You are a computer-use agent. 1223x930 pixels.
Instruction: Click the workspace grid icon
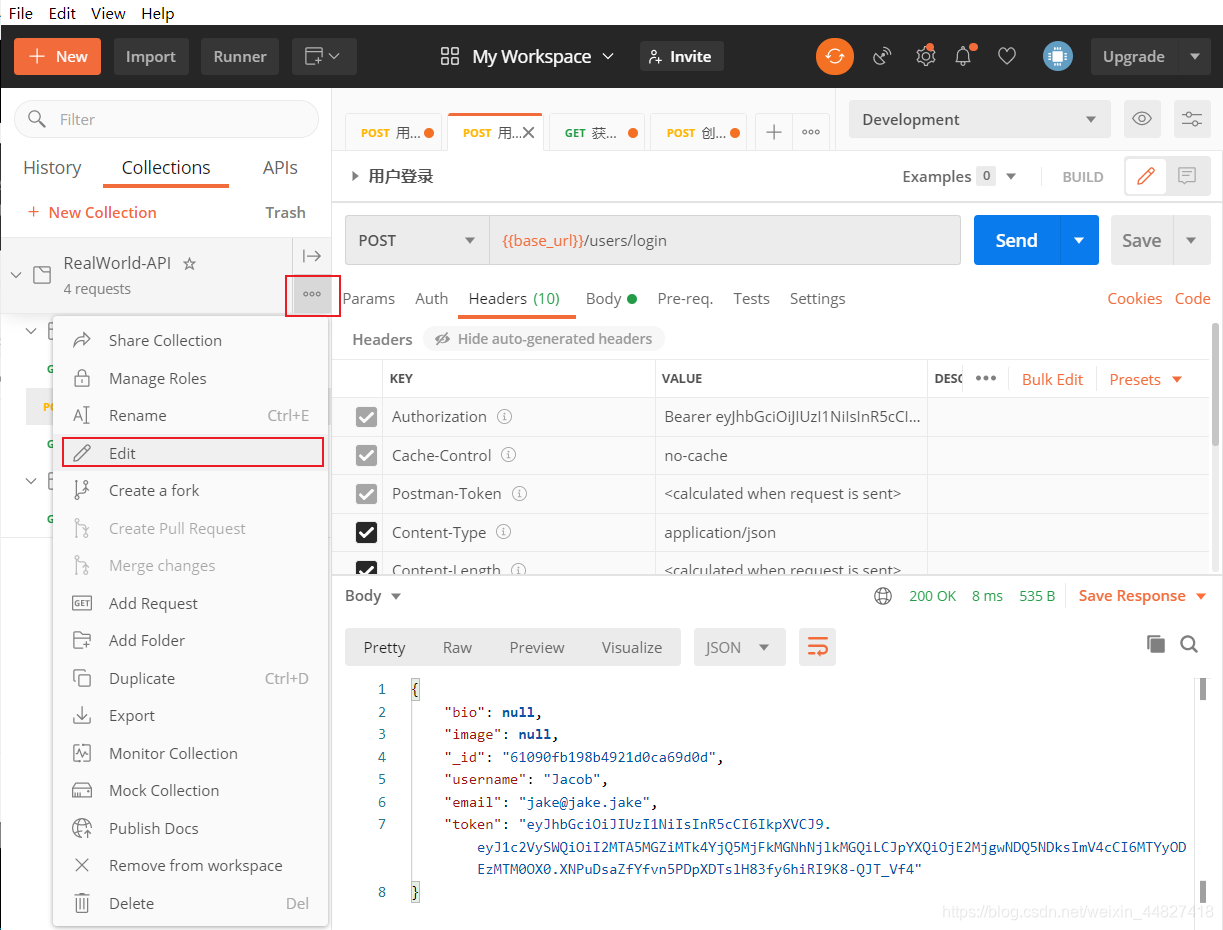[450, 56]
